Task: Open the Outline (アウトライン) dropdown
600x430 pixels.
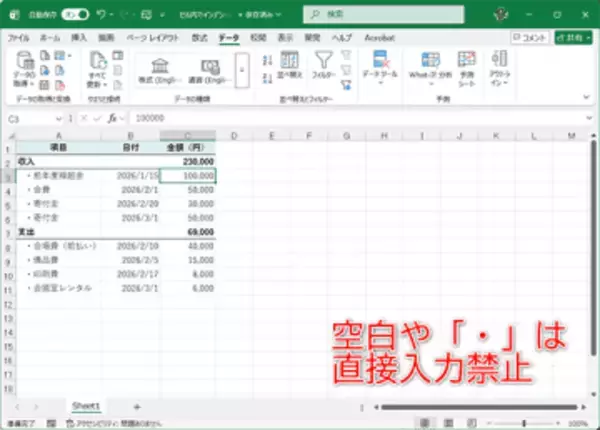Action: (499, 68)
